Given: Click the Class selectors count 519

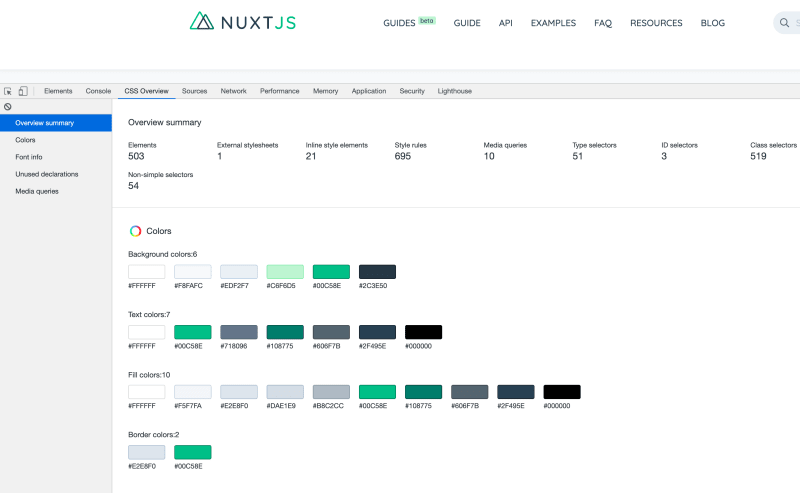Looking at the screenshot, I should click(758, 156).
